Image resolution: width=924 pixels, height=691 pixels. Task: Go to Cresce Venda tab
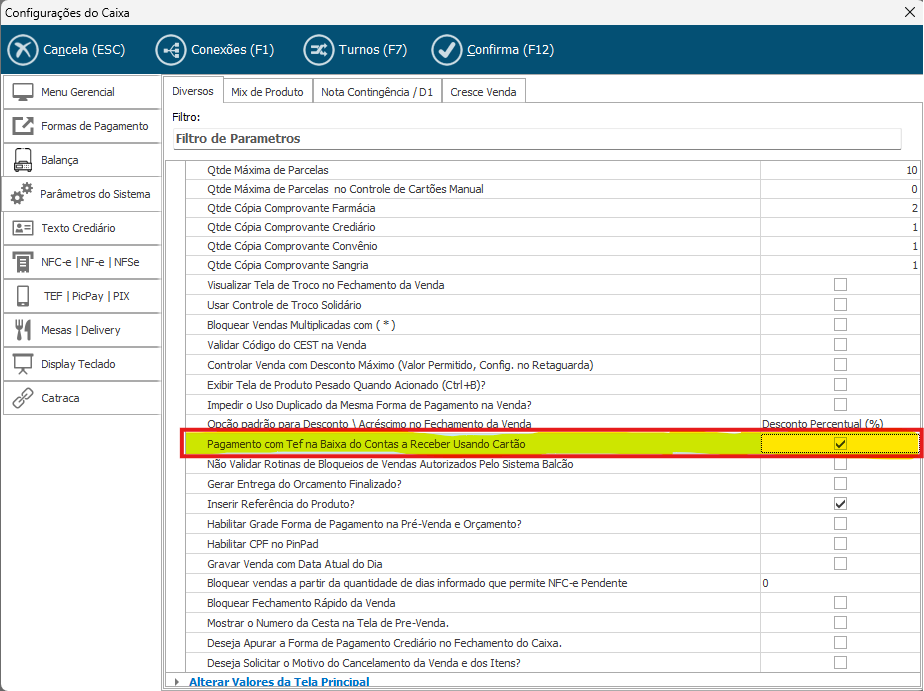483,92
